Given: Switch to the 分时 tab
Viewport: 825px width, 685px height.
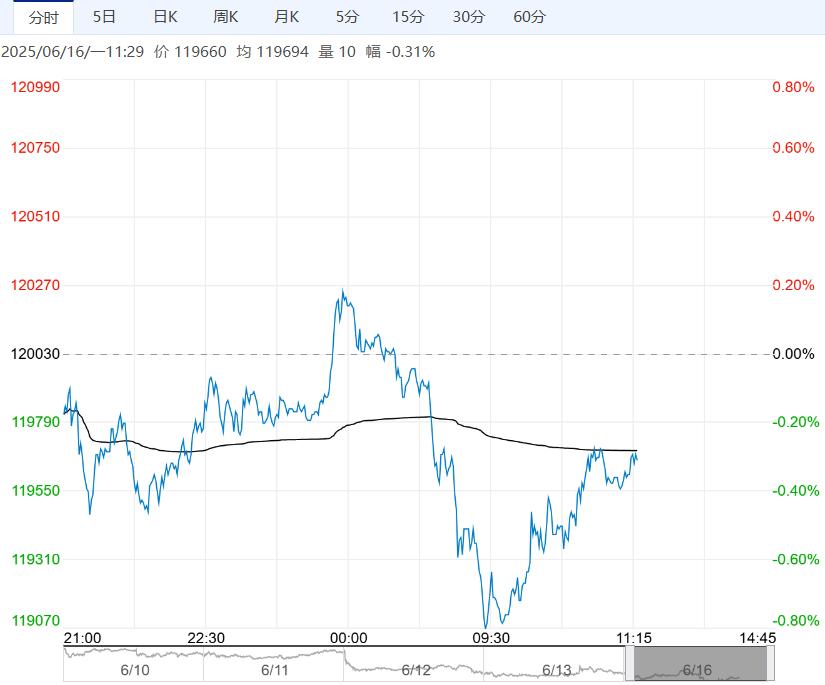Looking at the screenshot, I should point(43,17).
